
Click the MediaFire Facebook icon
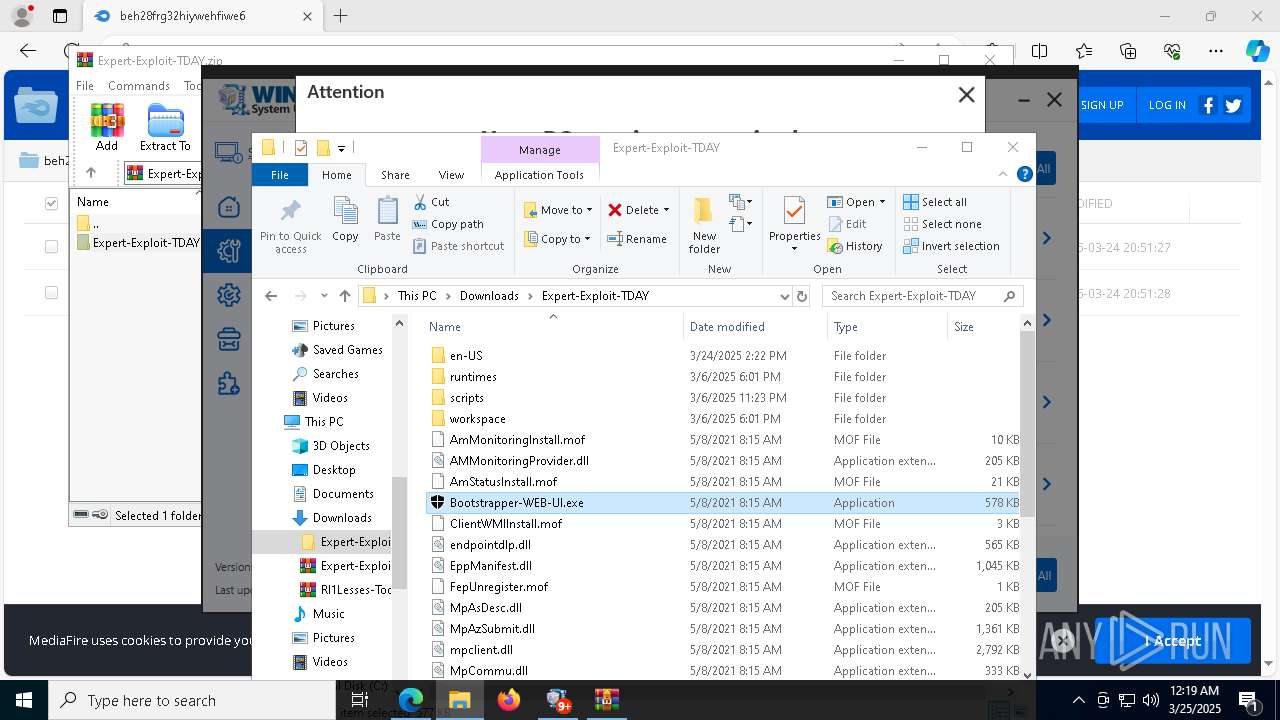[x=1208, y=105]
